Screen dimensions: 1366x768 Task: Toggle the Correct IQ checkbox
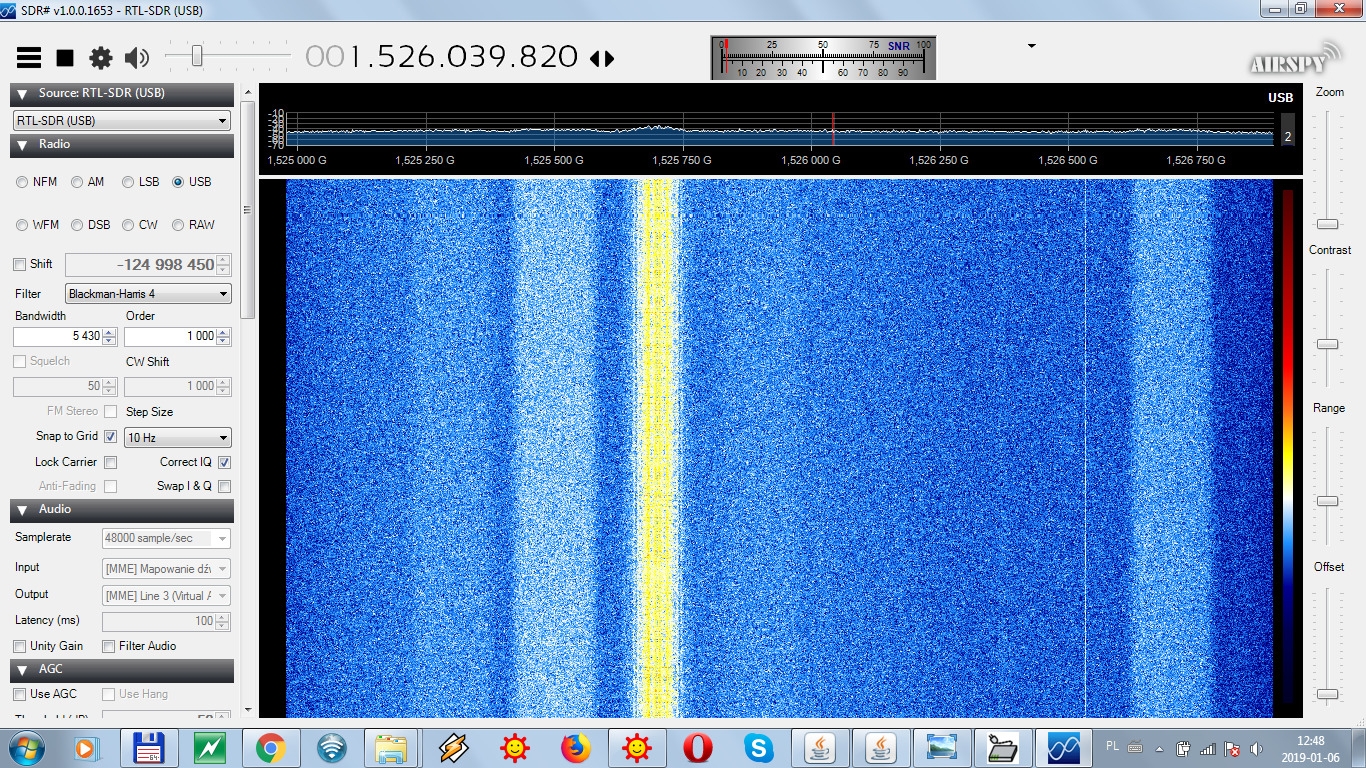point(224,463)
